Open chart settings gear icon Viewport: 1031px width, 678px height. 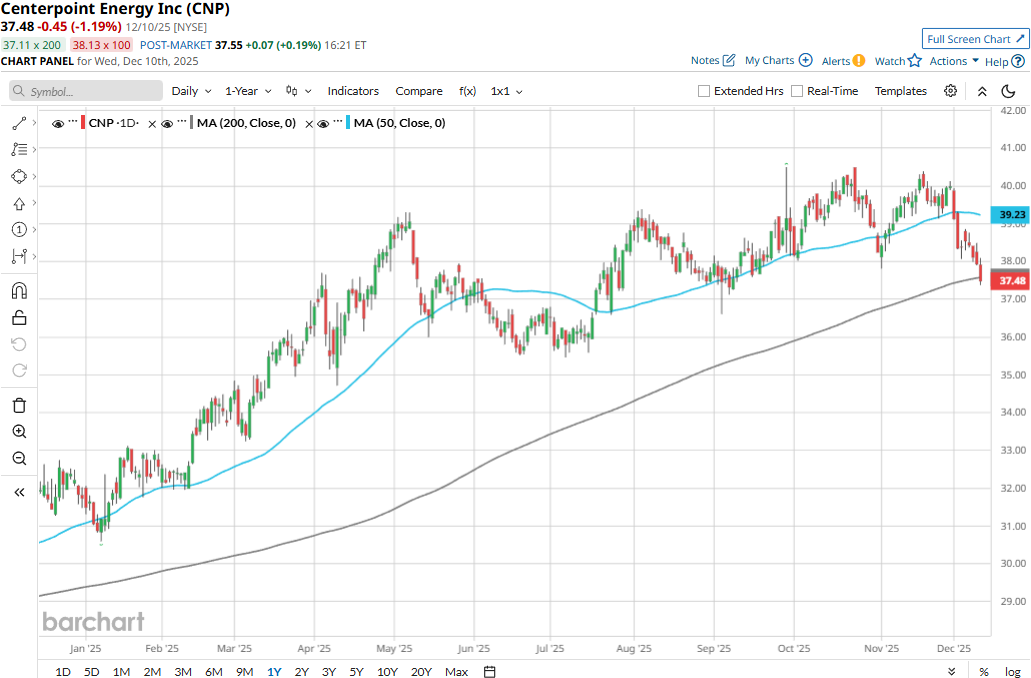pos(950,91)
